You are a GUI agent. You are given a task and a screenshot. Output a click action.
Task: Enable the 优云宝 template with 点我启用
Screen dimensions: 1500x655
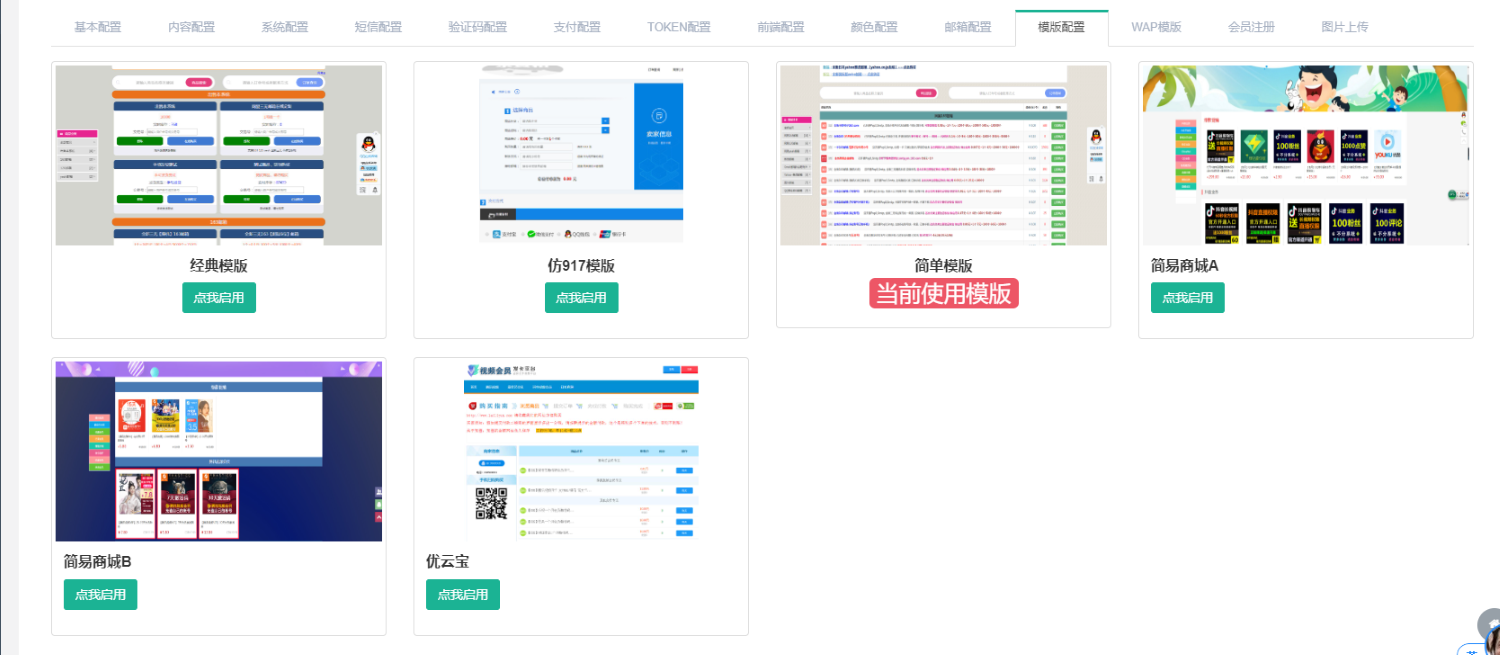pyautogui.click(x=463, y=594)
